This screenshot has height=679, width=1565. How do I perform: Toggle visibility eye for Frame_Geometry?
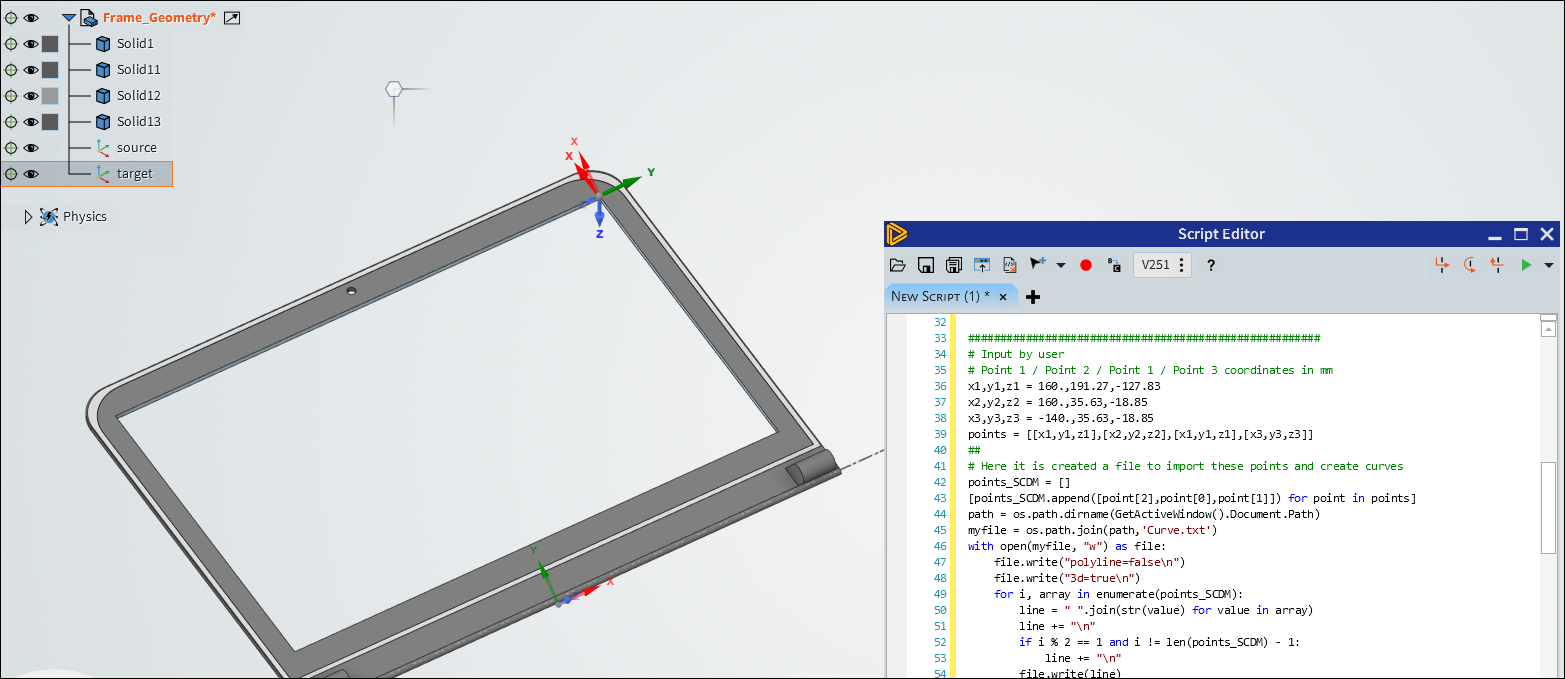[31, 18]
